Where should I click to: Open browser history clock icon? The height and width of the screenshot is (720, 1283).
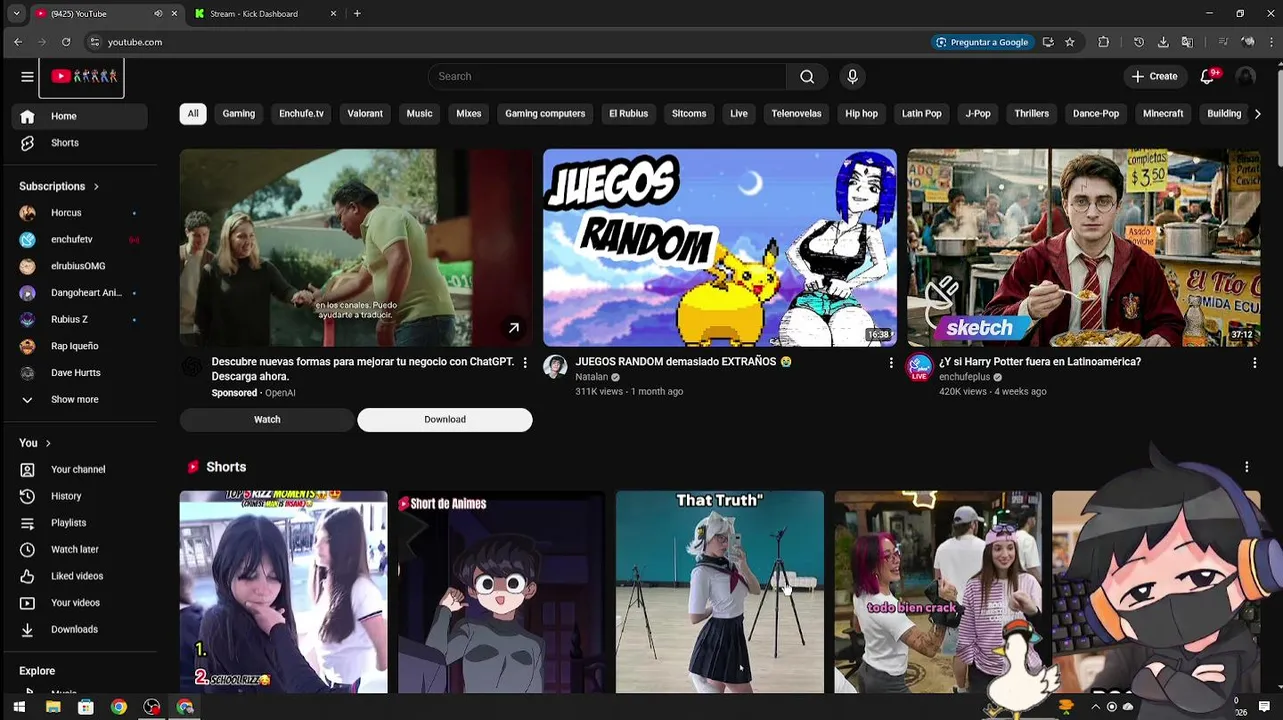tap(1139, 42)
